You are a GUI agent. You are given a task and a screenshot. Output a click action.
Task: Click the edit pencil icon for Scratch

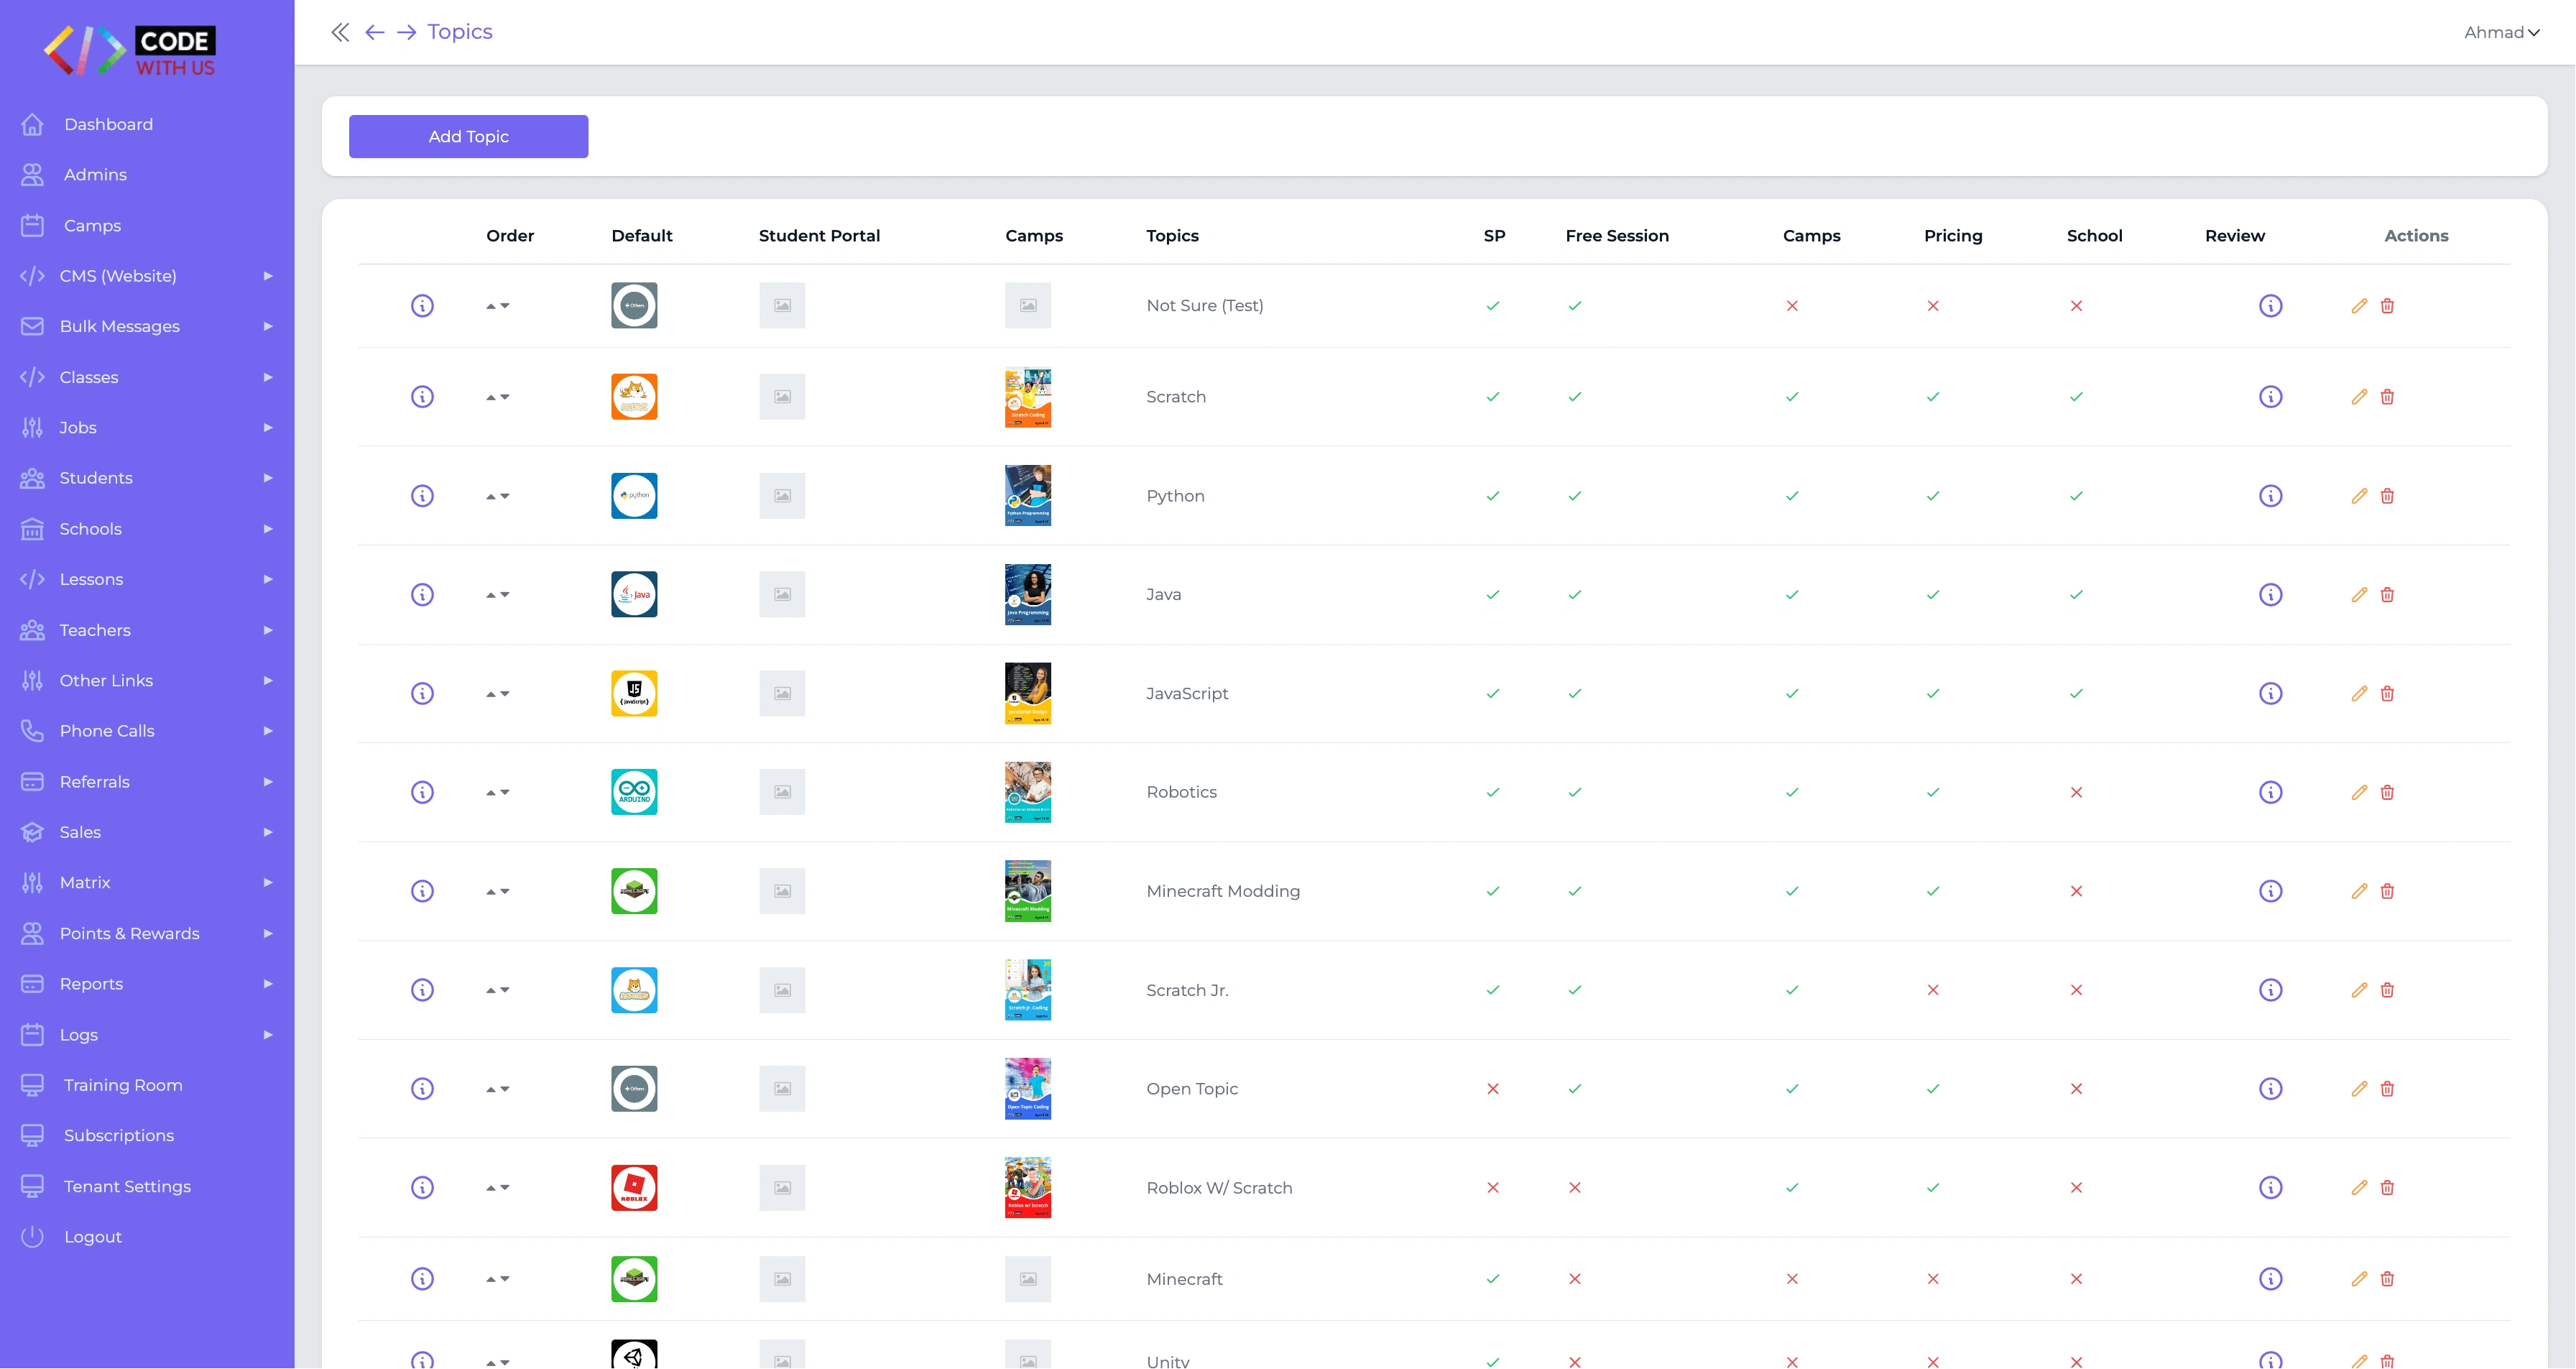pyautogui.click(x=2359, y=397)
